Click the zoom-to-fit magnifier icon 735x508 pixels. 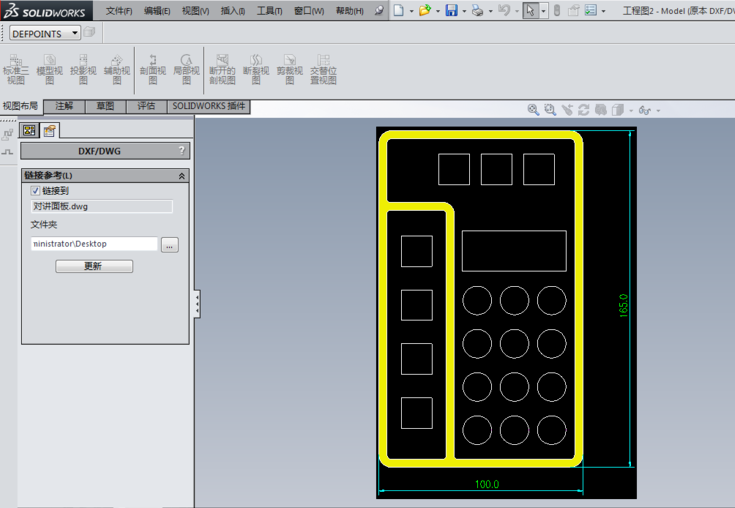click(534, 110)
